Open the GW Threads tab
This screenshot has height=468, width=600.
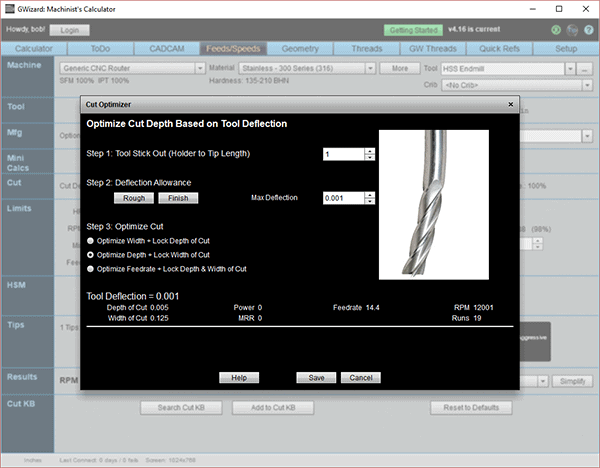coord(433,49)
